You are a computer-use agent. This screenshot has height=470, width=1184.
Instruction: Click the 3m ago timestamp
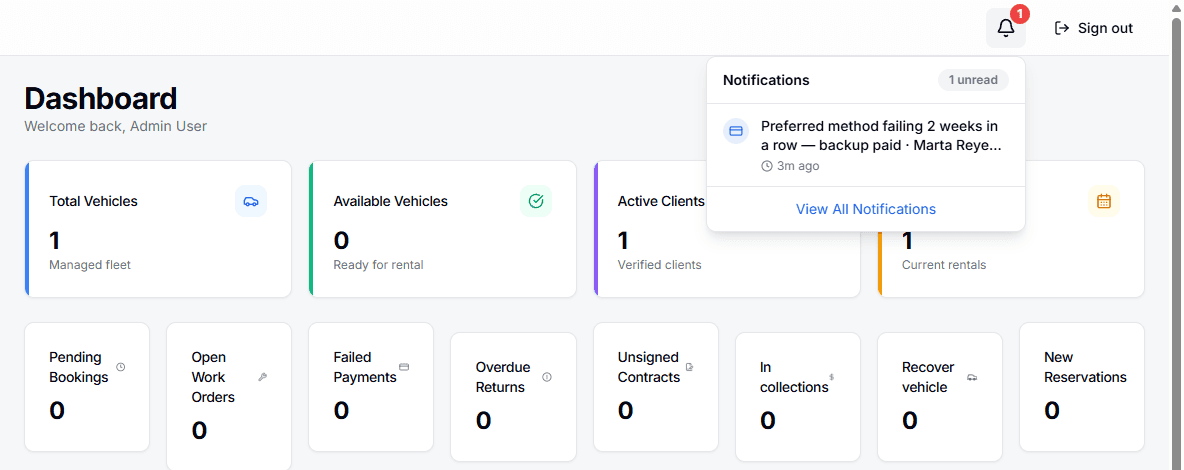click(x=797, y=166)
